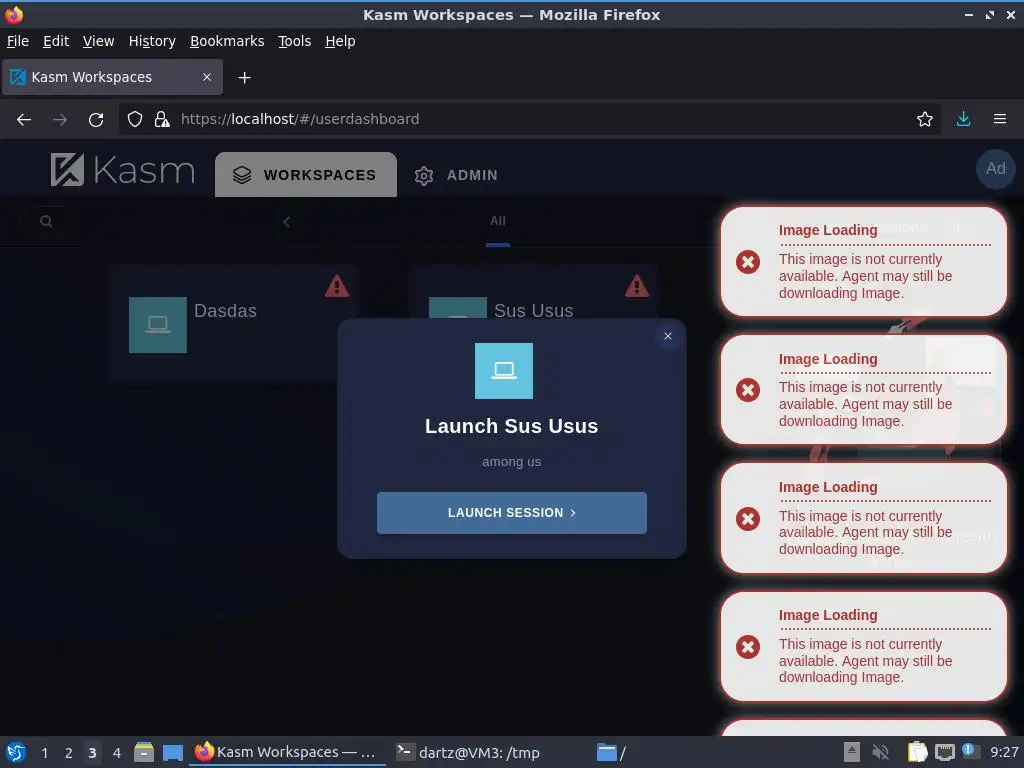This screenshot has height=768, width=1024.
Task: Open the Tools menu
Action: (x=295, y=41)
